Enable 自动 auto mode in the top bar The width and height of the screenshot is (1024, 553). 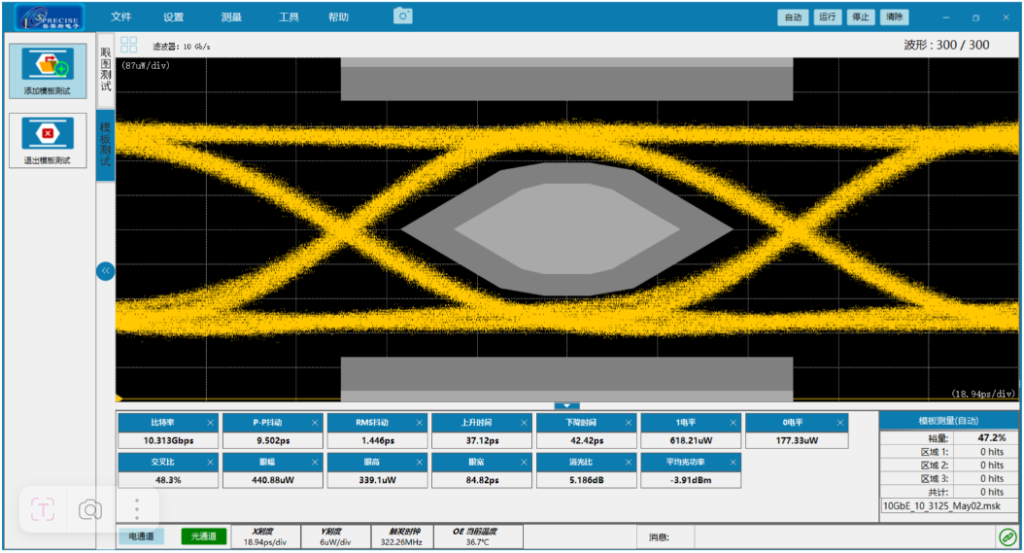(x=793, y=17)
